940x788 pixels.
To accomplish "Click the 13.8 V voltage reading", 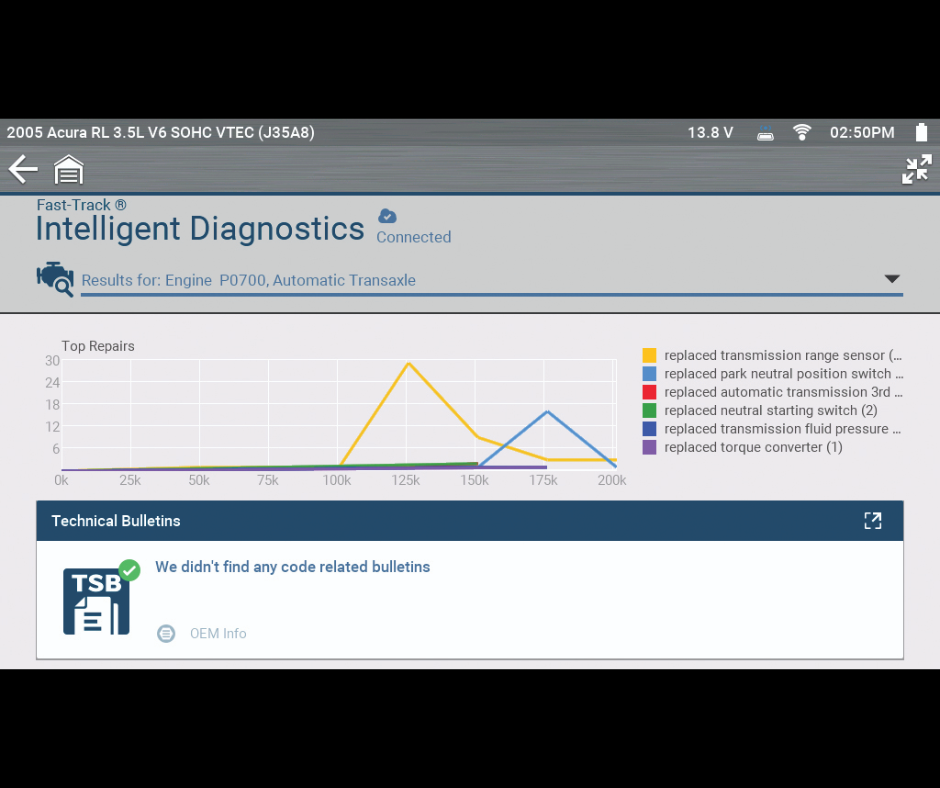I will point(710,133).
